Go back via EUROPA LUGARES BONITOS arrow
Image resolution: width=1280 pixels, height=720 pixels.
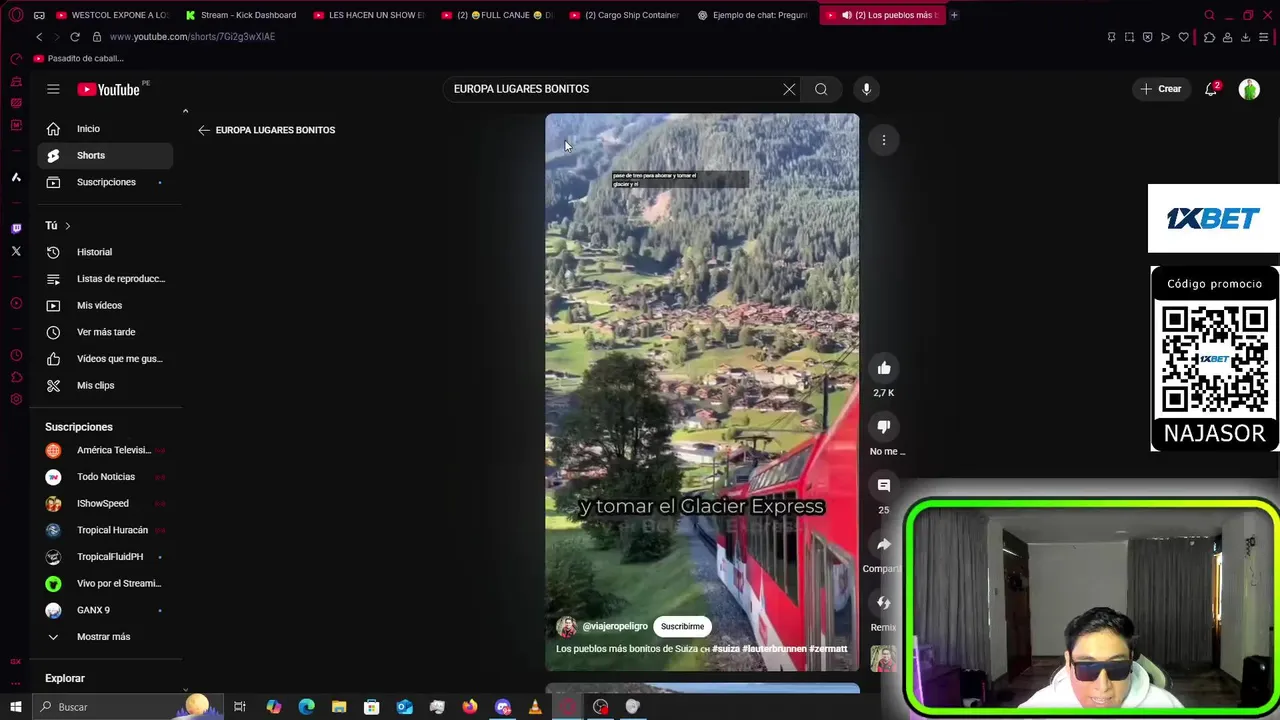(x=204, y=130)
